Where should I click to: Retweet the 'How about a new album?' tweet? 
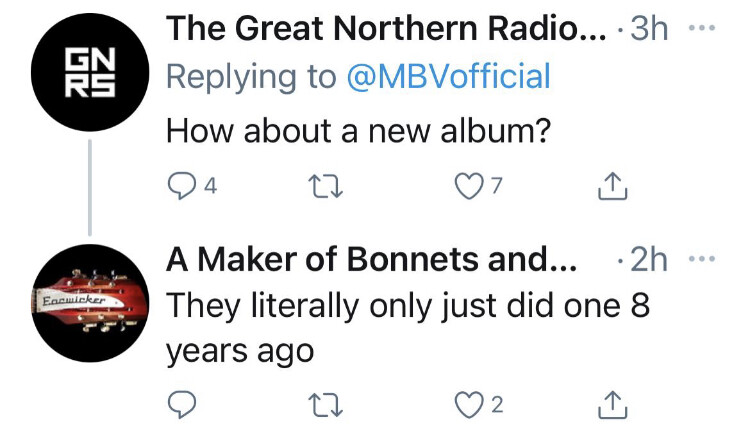pyautogui.click(x=326, y=186)
